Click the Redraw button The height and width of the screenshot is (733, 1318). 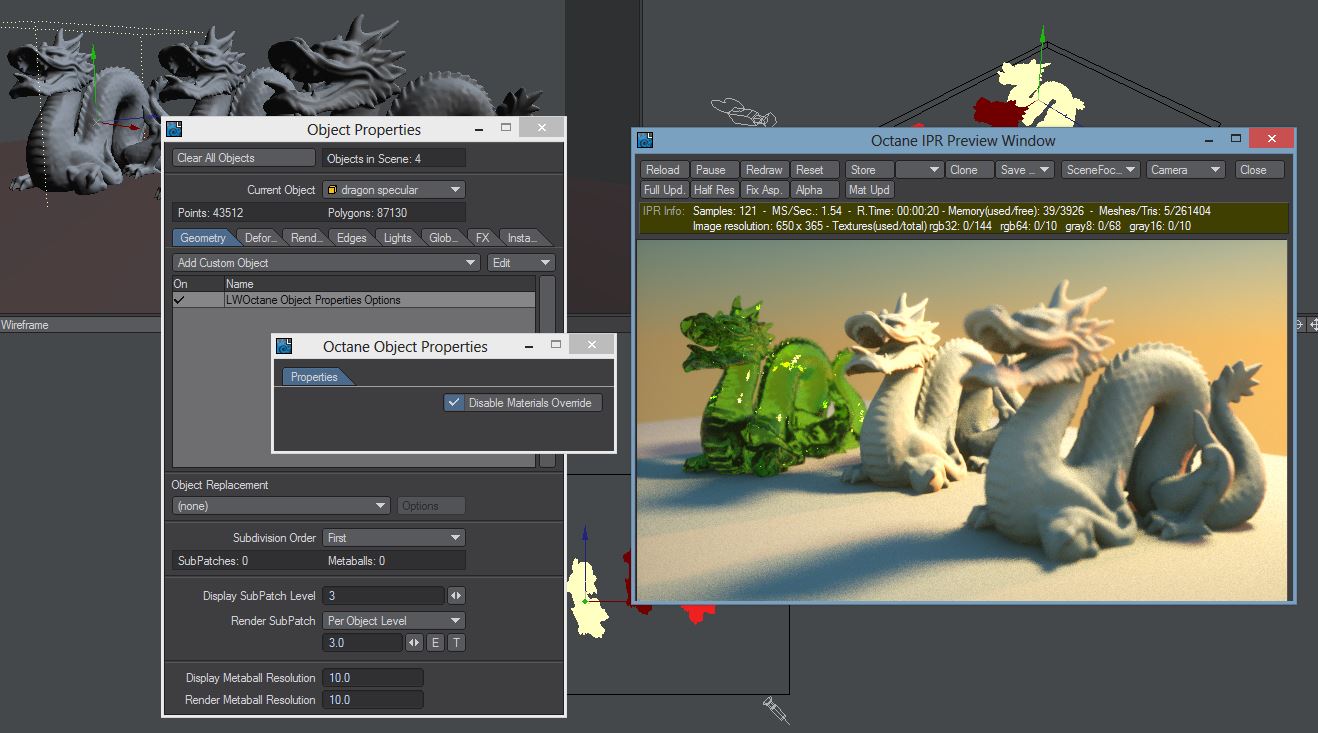[764, 170]
